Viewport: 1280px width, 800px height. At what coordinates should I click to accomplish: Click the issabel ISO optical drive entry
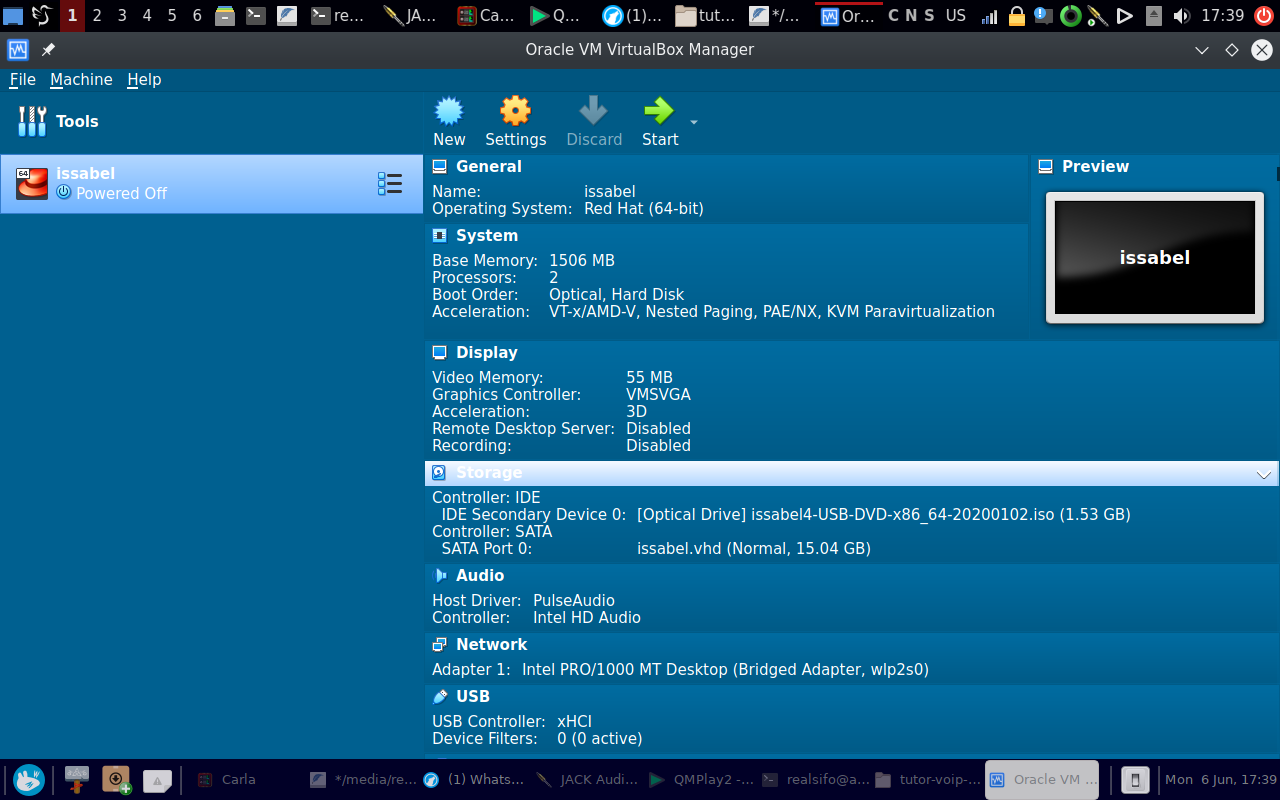click(884, 515)
